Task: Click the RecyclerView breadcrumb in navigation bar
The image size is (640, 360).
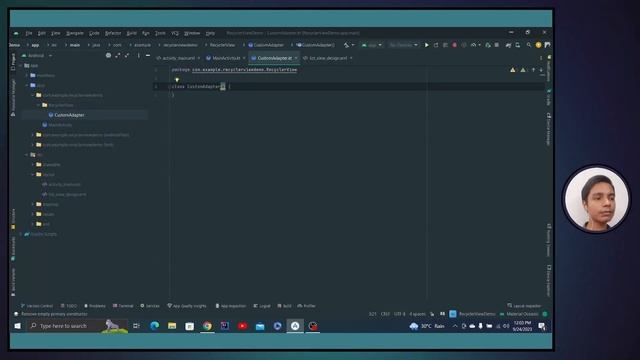Action: point(222,45)
